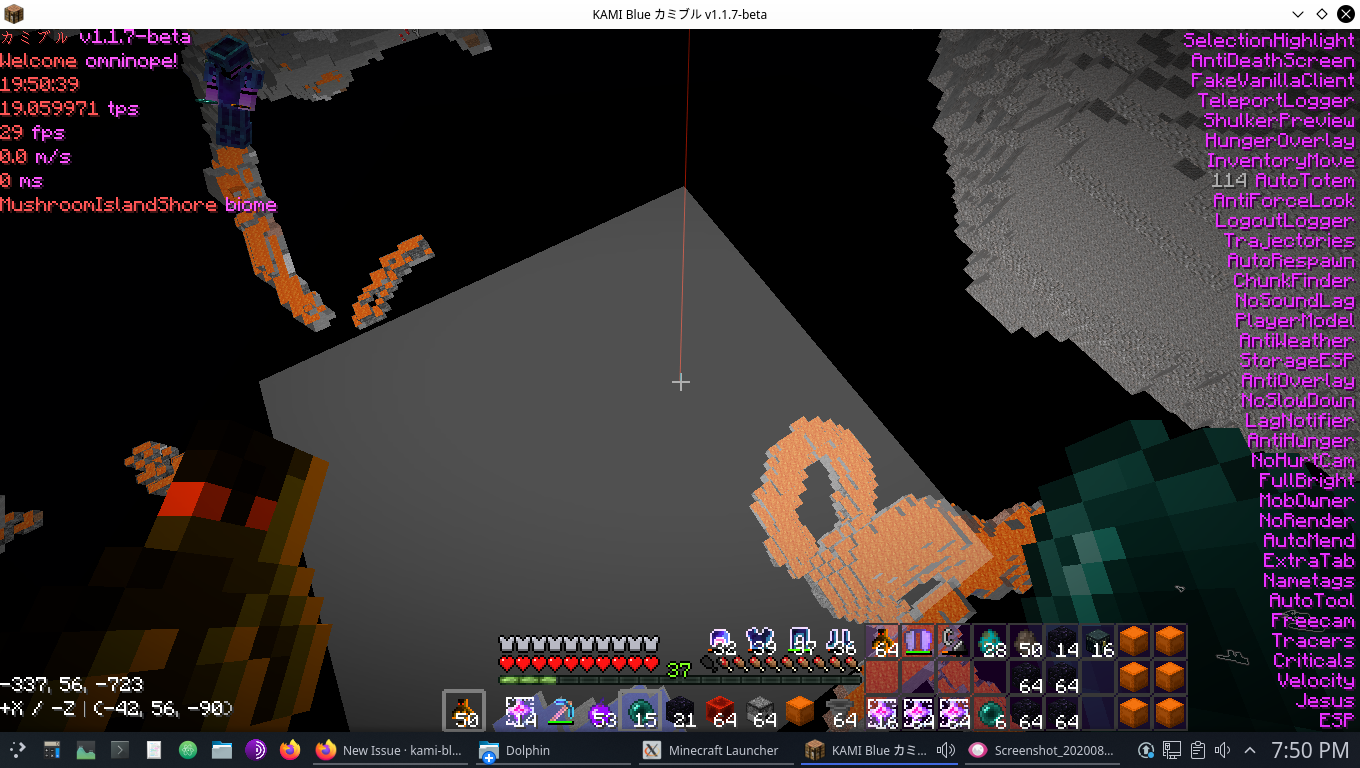Select the ender pearl hotbar slot with 15

click(640, 711)
